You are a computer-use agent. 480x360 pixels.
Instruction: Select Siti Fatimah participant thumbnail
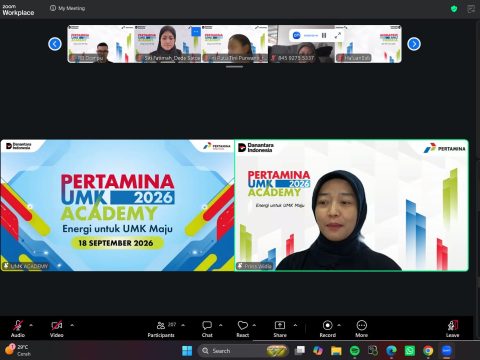coord(168,44)
